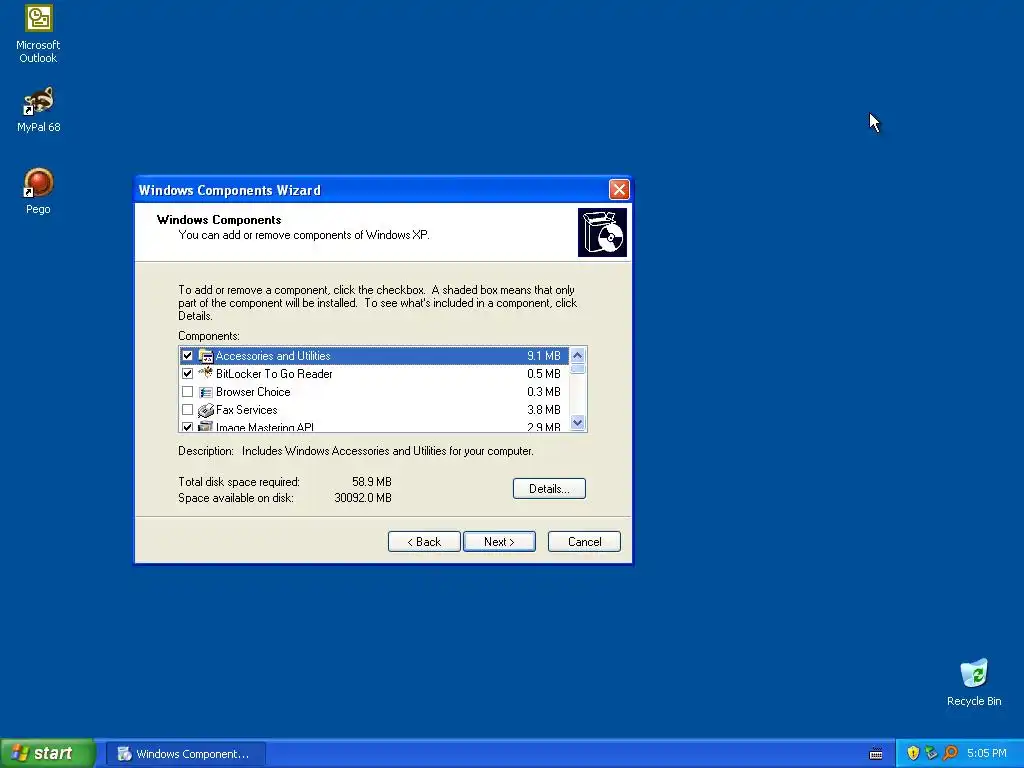Screen dimensions: 1024x768
Task: Click the wizard CD box graphic icon
Action: [x=602, y=232]
